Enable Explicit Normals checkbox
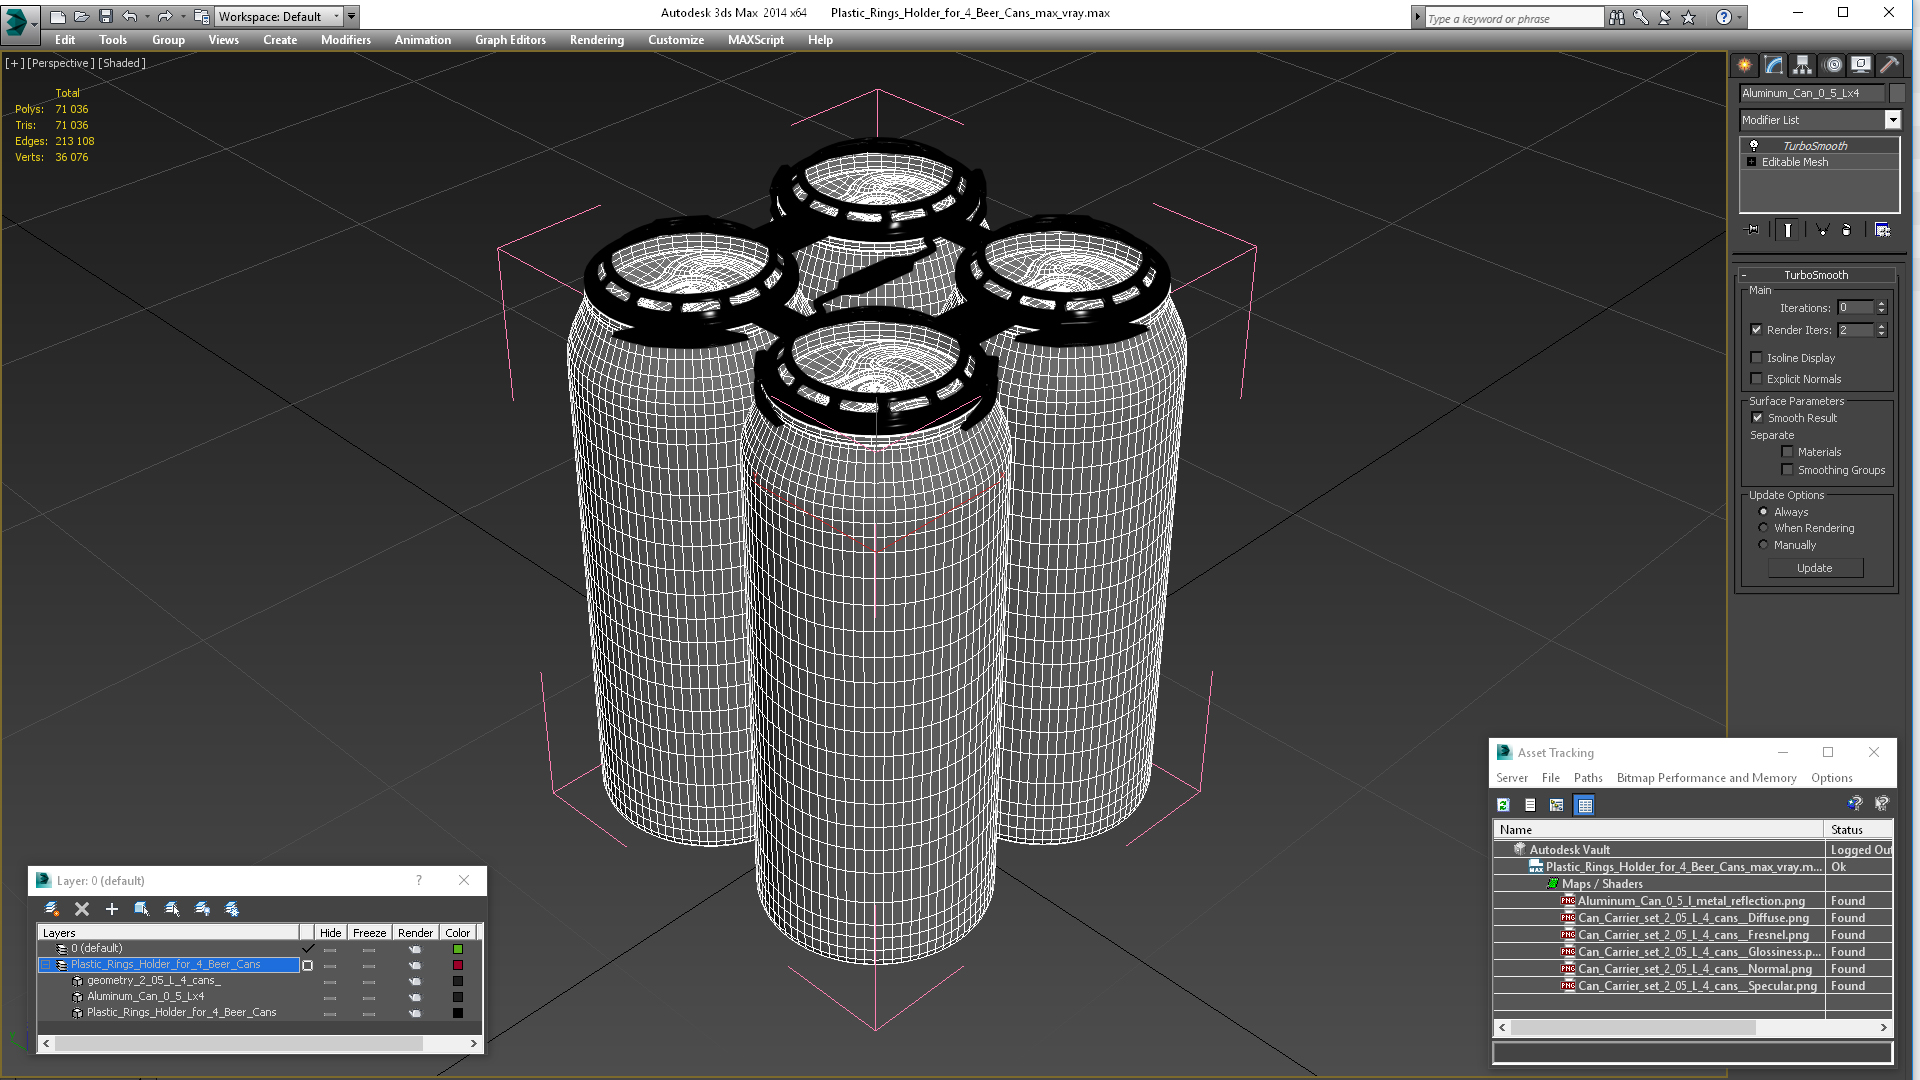This screenshot has height=1080, width=1920. [1757, 378]
